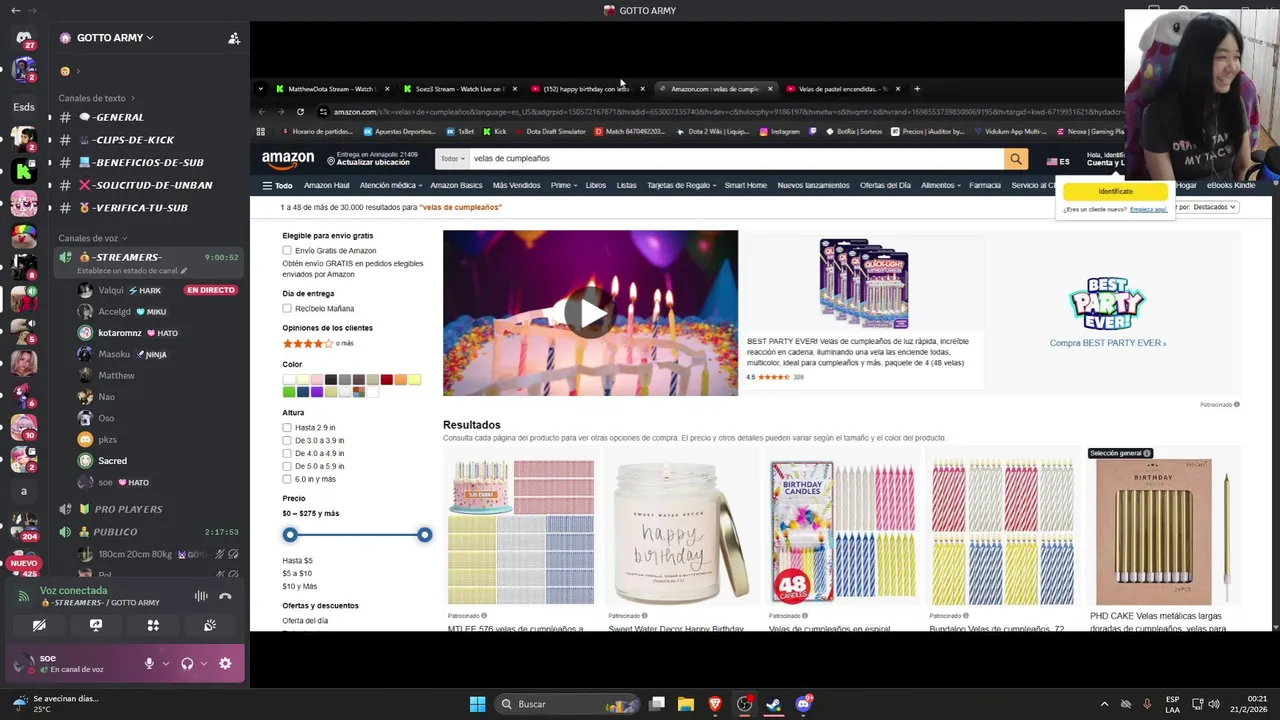The width and height of the screenshot is (1280, 720).
Task: Turn on camera in Discord voice panel
Action: (39, 625)
